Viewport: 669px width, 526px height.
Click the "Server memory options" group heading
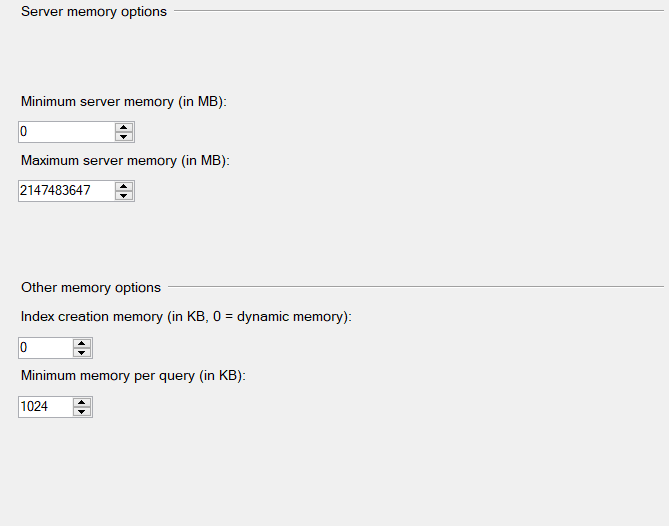pyautogui.click(x=94, y=12)
